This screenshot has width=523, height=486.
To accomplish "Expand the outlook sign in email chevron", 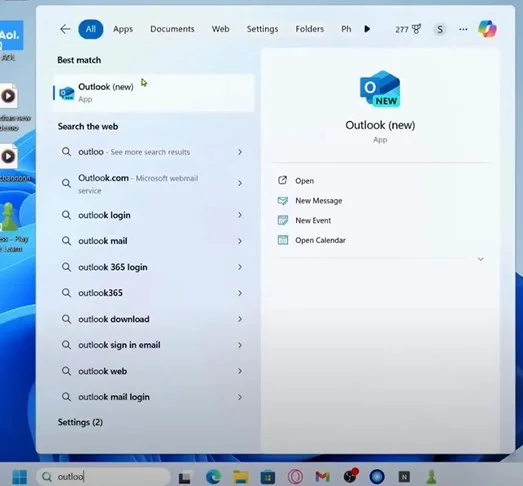I will click(x=240, y=345).
